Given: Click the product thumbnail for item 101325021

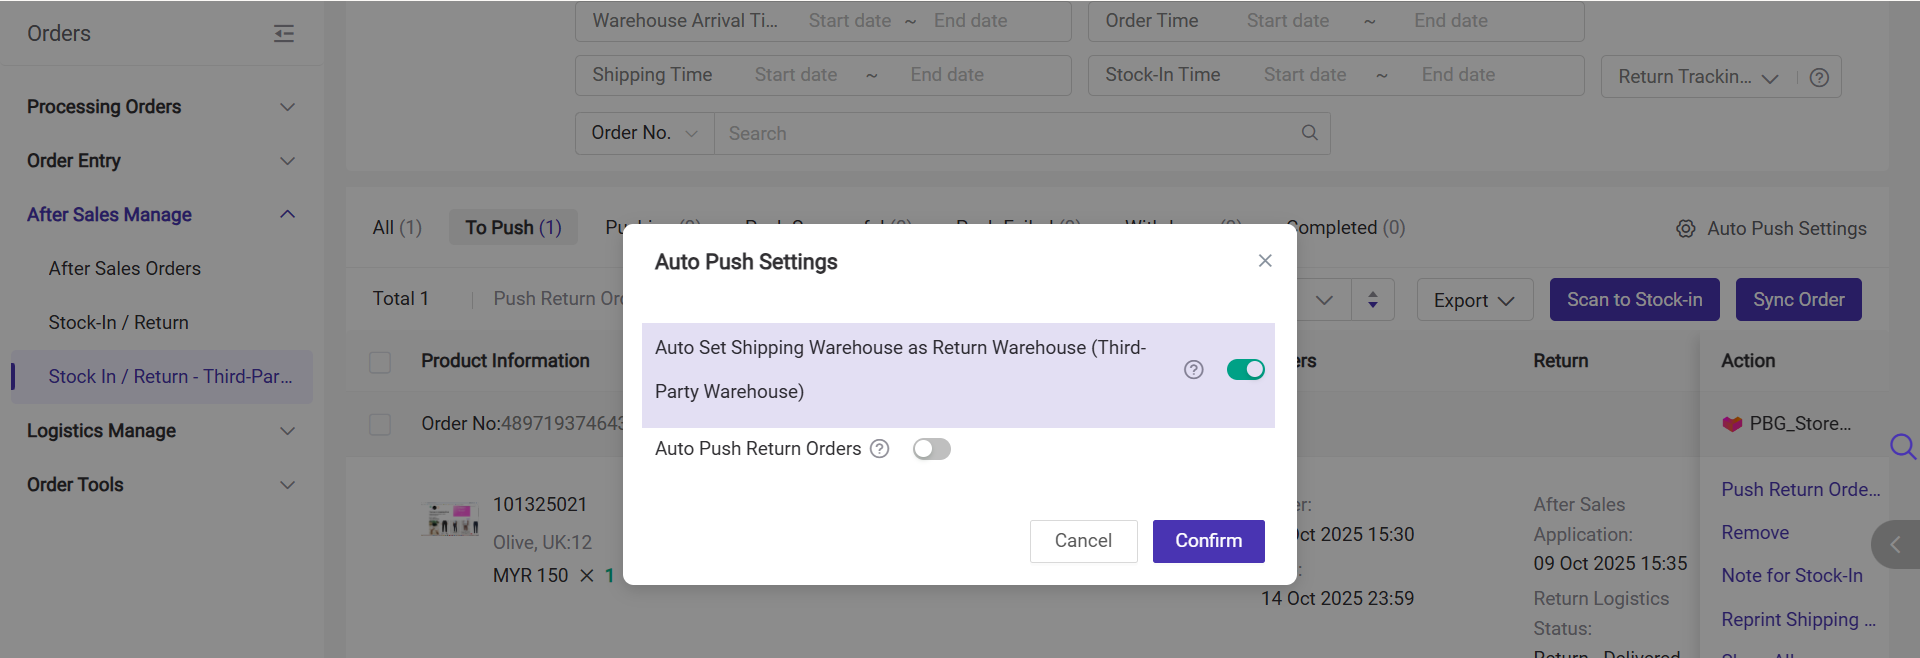Looking at the screenshot, I should [453, 519].
